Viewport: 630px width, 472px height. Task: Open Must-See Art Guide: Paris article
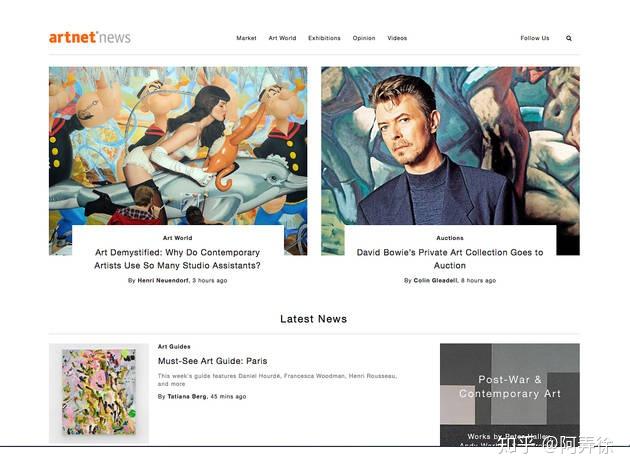click(x=213, y=361)
